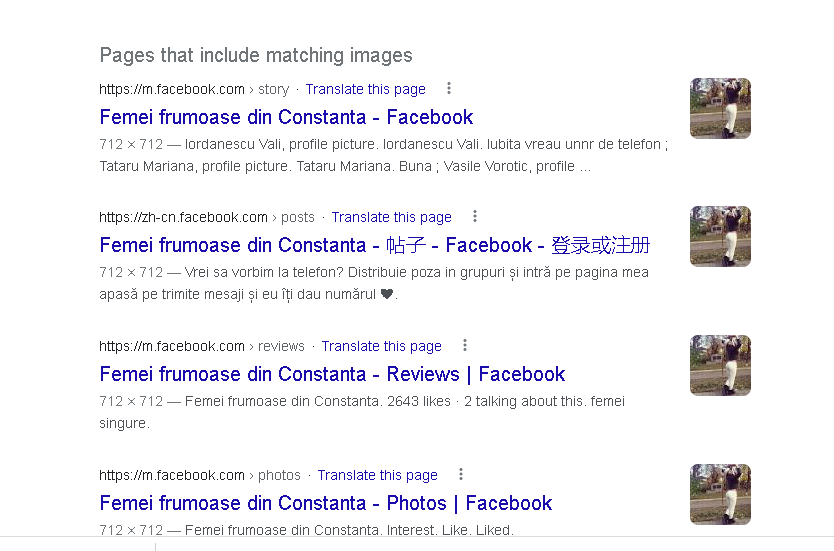Select the m.facebook.com photos URL breadcrumb
This screenshot has height=551, width=834.
click(x=200, y=475)
